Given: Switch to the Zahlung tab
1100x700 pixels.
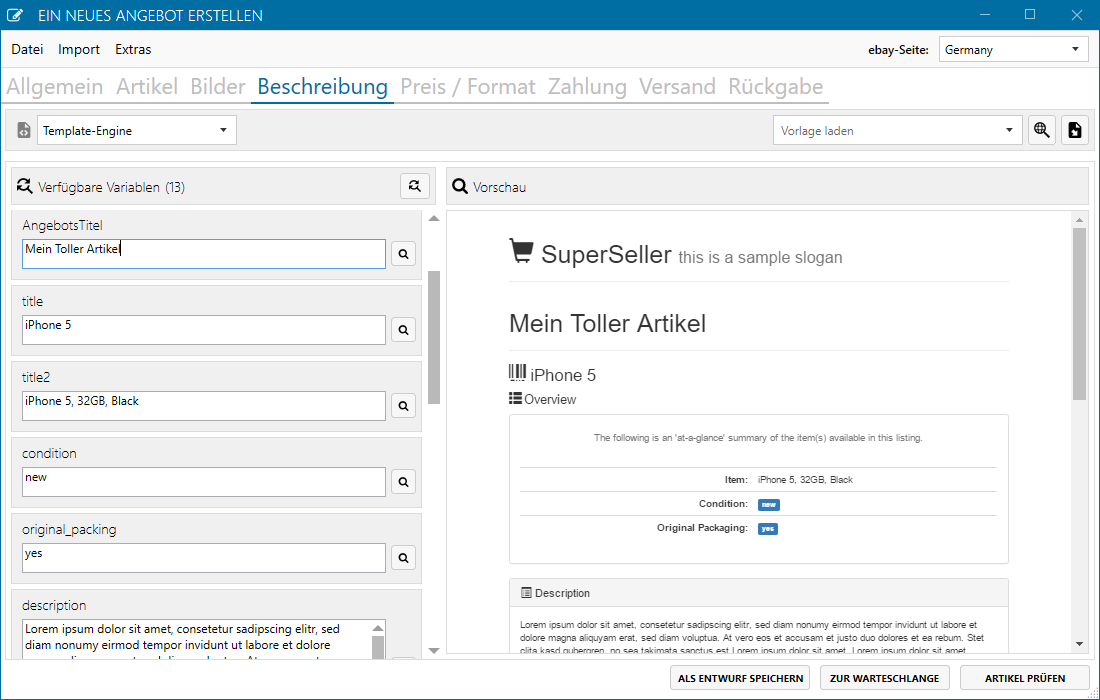Looking at the screenshot, I should coord(587,86).
